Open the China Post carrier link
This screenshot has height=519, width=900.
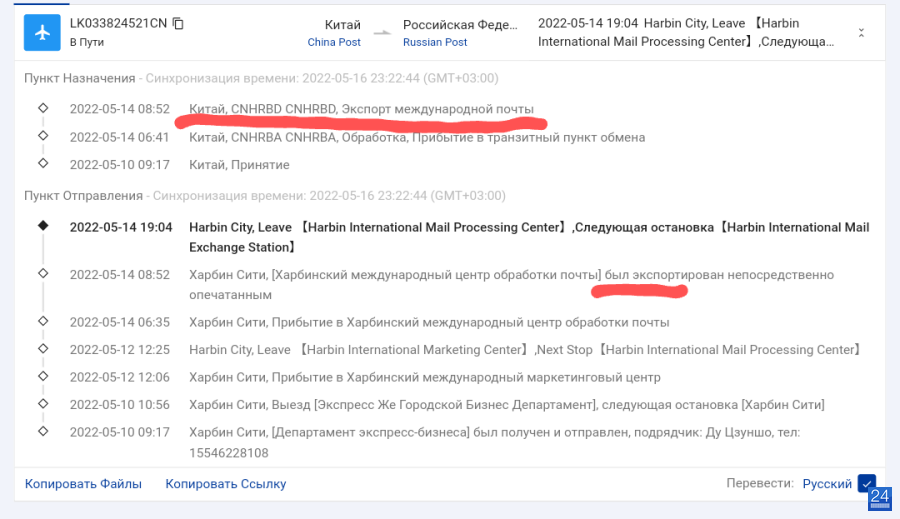click(x=333, y=42)
